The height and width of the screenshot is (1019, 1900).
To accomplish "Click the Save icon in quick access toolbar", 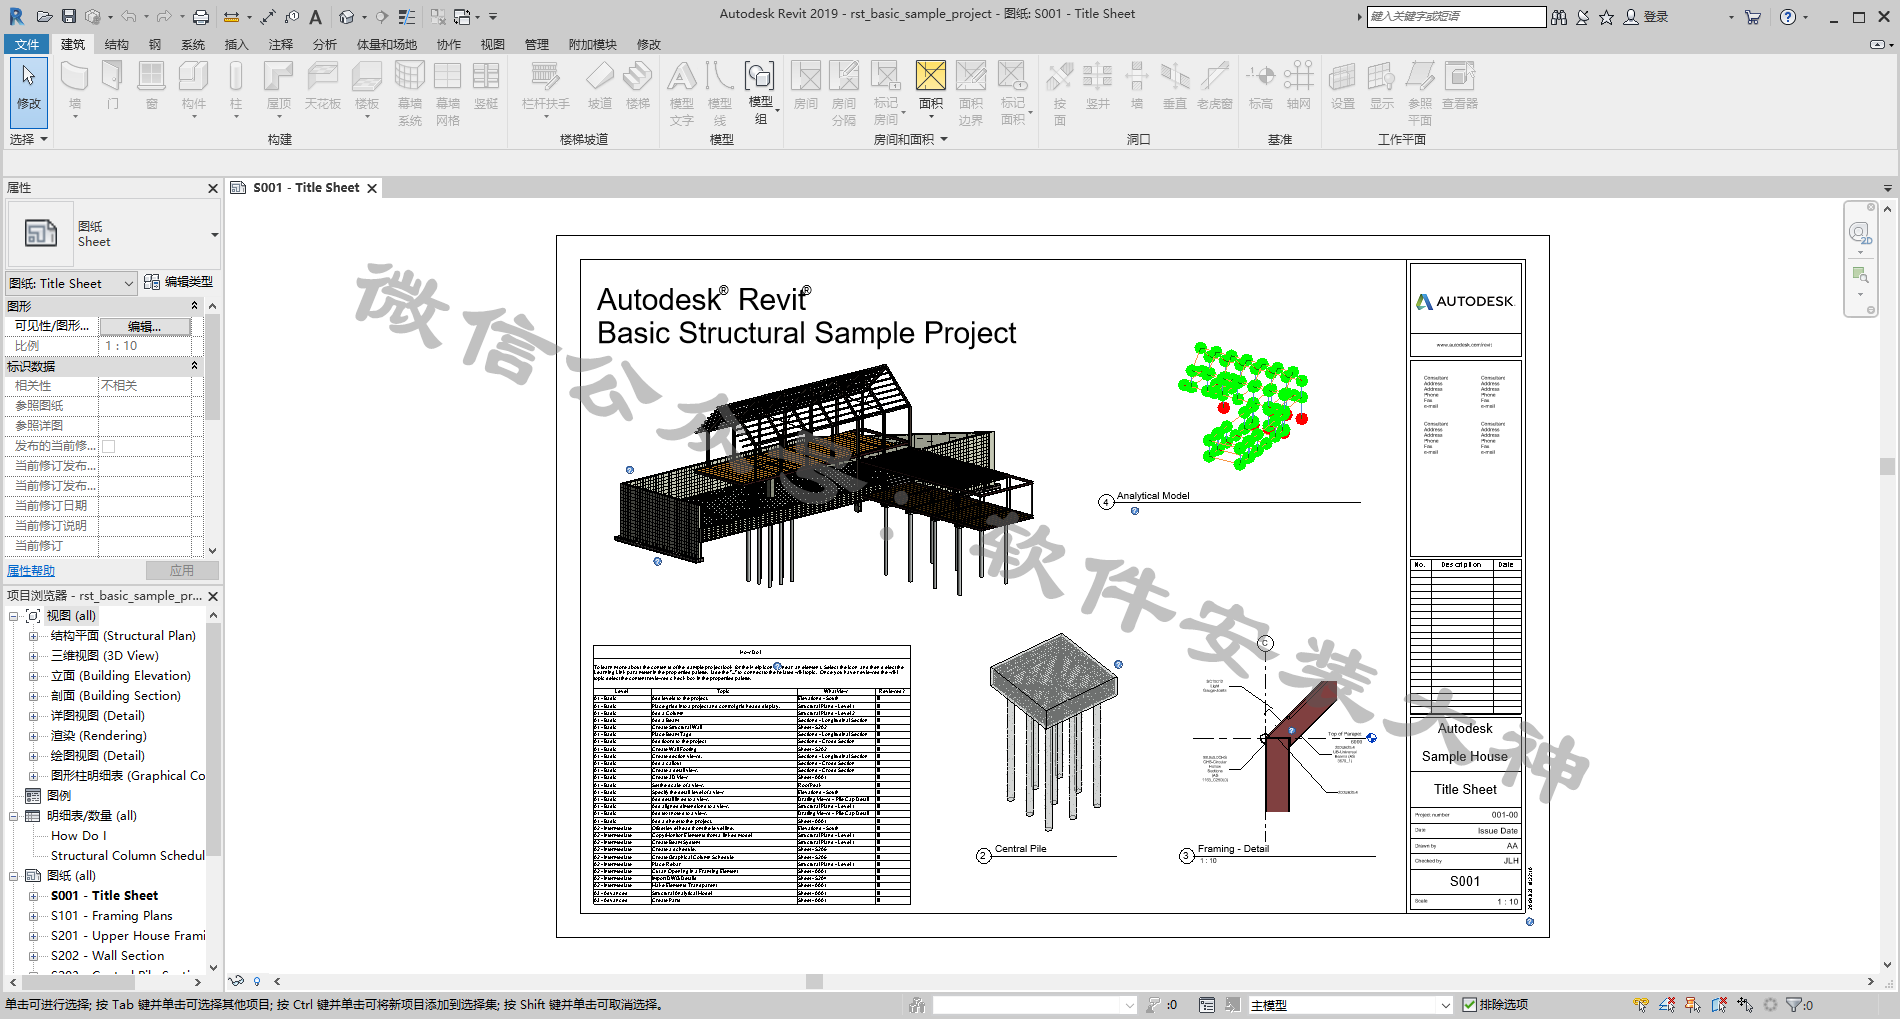I will [x=69, y=16].
